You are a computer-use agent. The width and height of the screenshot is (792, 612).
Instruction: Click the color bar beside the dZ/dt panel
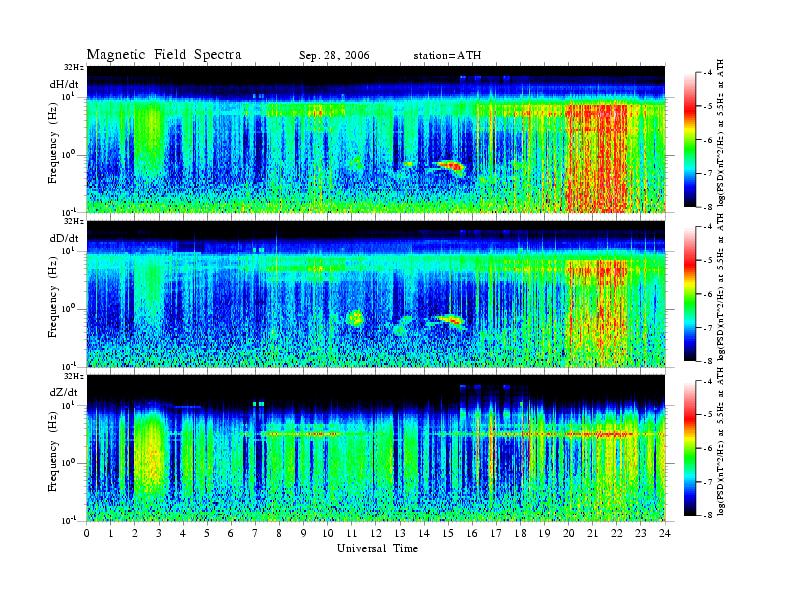tap(689, 448)
